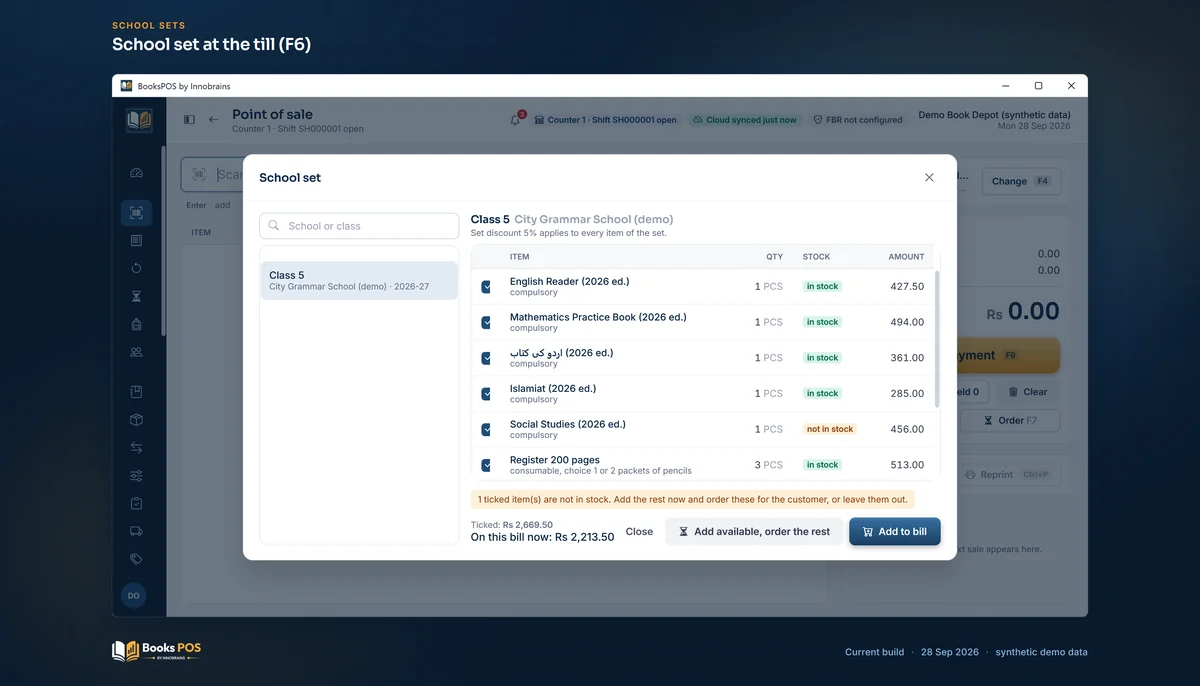Click the Demo Book Depot (synthetic data) label

(x=994, y=115)
